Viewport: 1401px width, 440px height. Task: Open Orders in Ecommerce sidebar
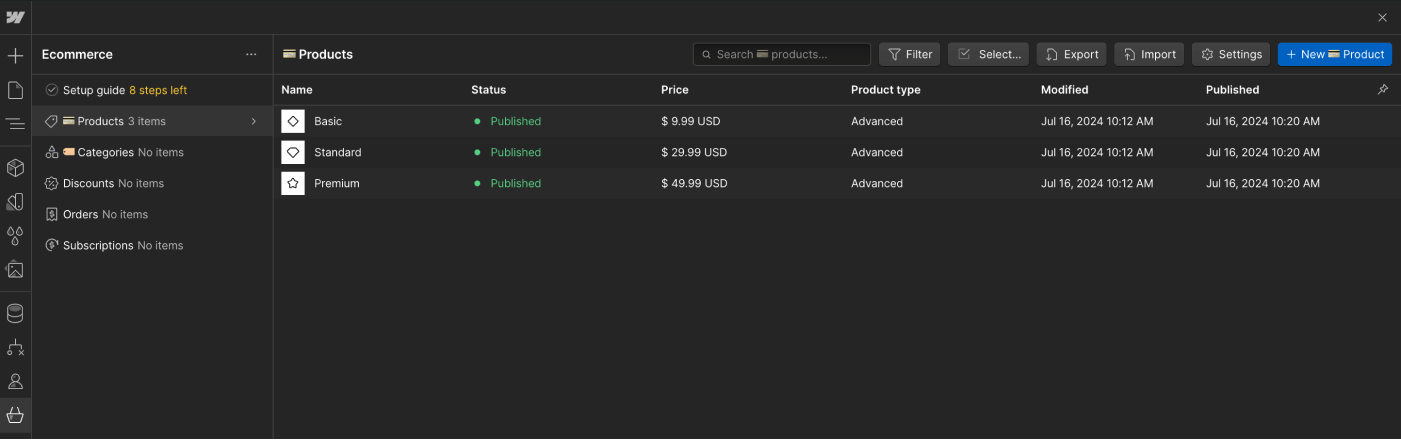[152, 214]
